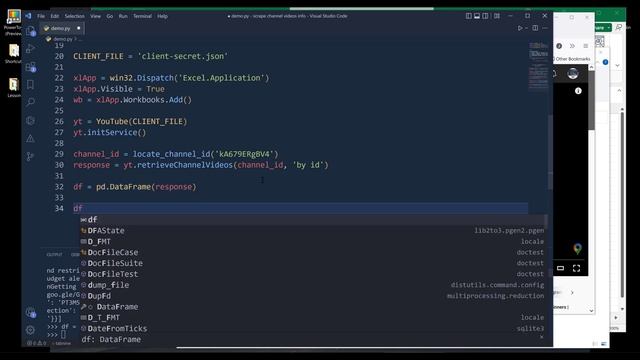Open the File menu
The height and width of the screenshot is (360, 640).
click(x=41, y=16)
